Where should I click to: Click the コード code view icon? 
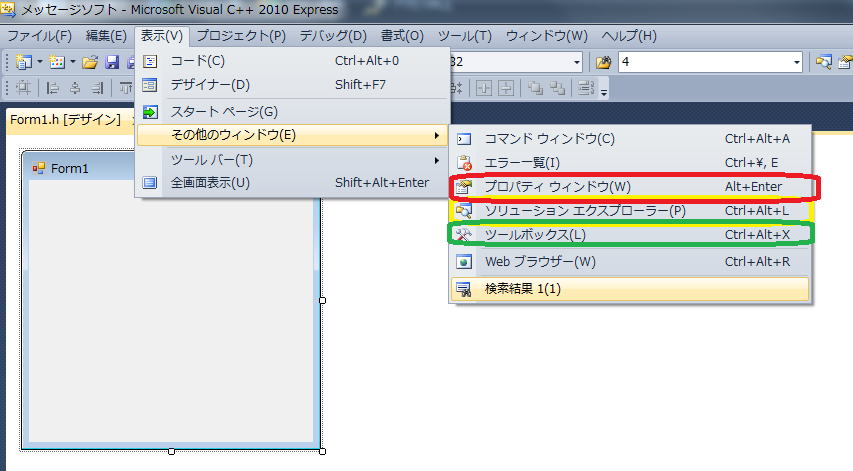click(150, 61)
